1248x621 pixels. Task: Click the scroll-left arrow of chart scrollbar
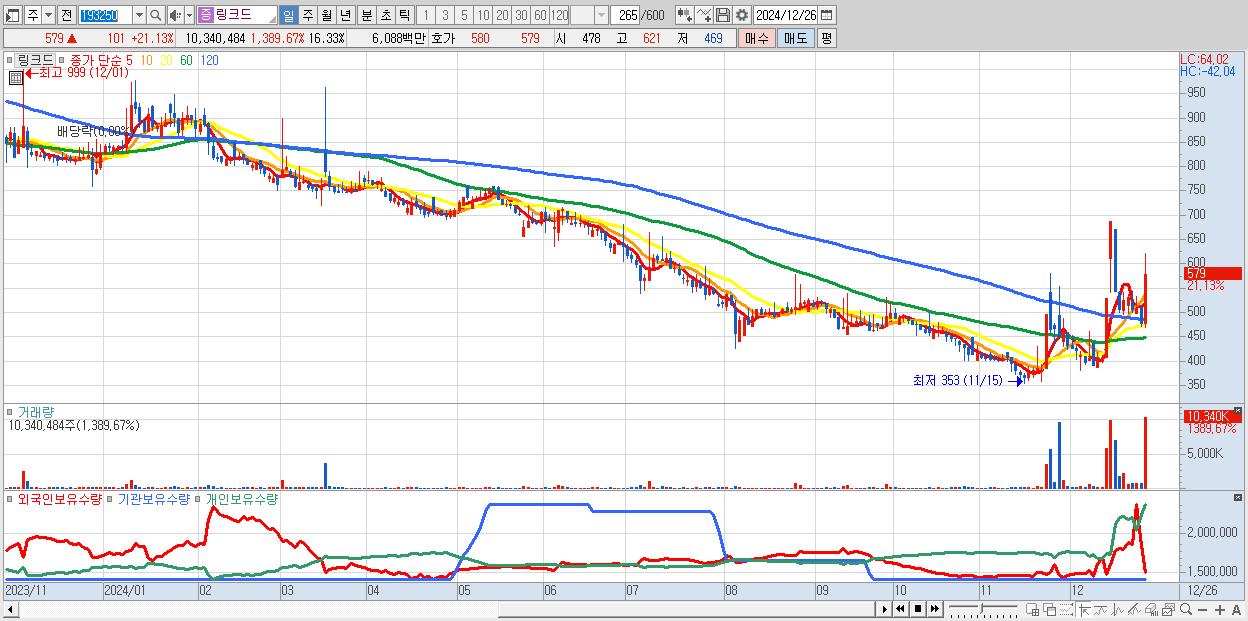tap(12, 609)
